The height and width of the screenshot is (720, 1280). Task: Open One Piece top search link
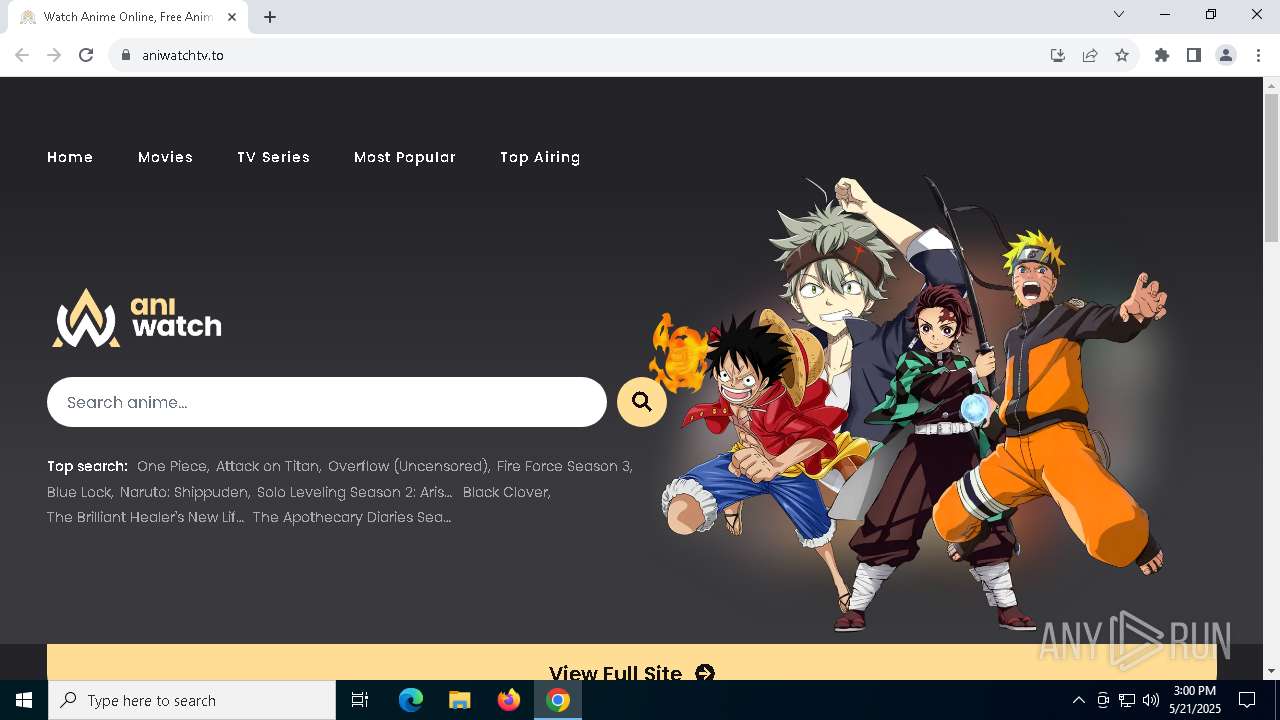[172, 466]
